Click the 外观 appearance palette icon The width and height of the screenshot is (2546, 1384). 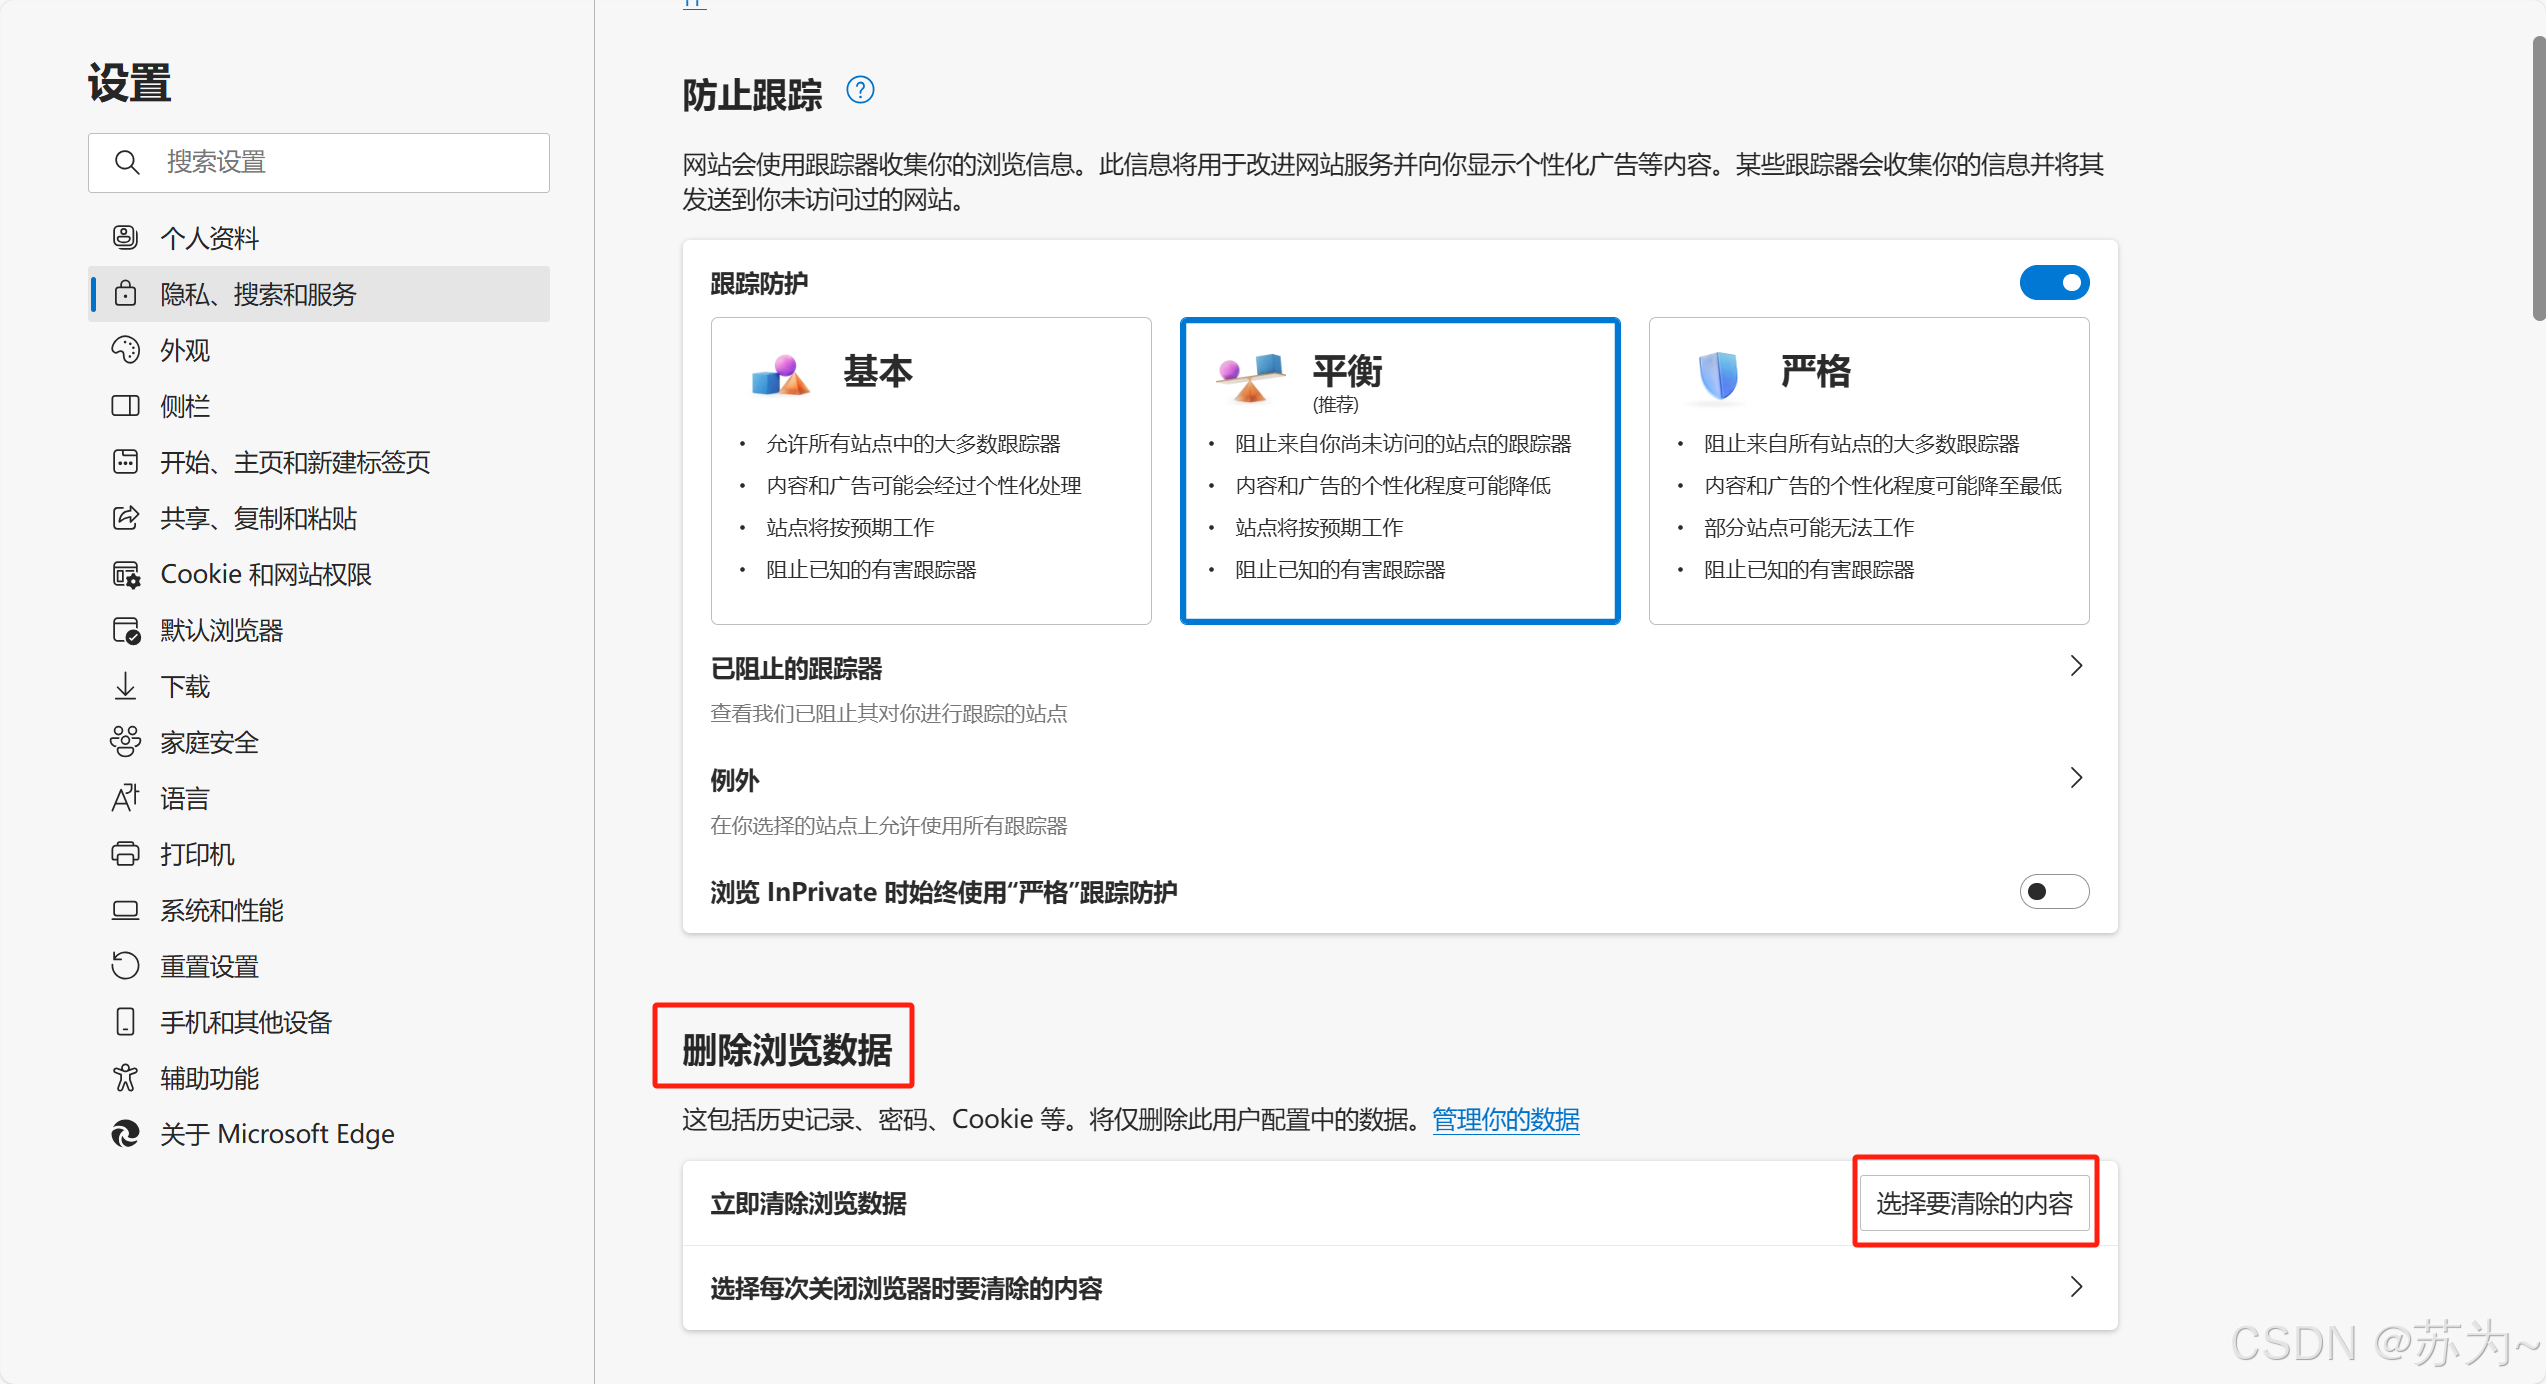pyautogui.click(x=125, y=350)
